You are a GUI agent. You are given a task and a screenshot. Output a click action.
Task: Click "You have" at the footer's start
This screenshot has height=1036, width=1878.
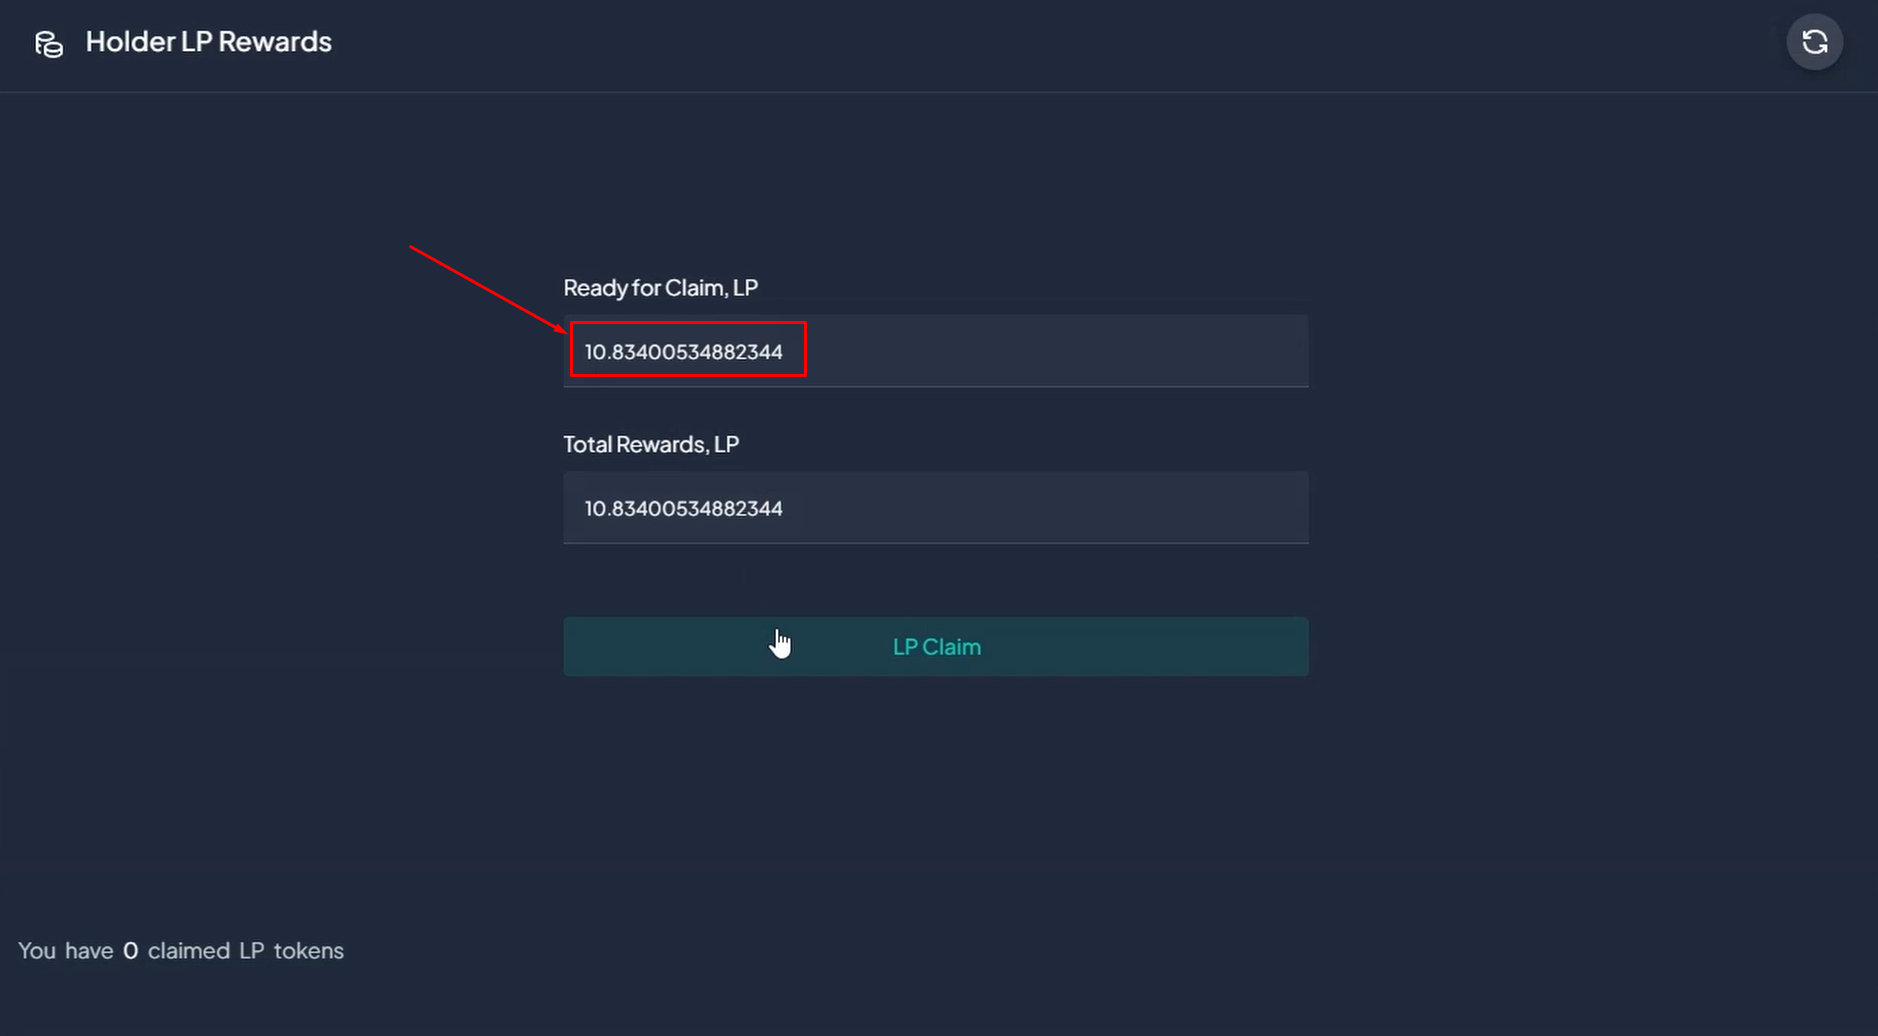click(65, 951)
